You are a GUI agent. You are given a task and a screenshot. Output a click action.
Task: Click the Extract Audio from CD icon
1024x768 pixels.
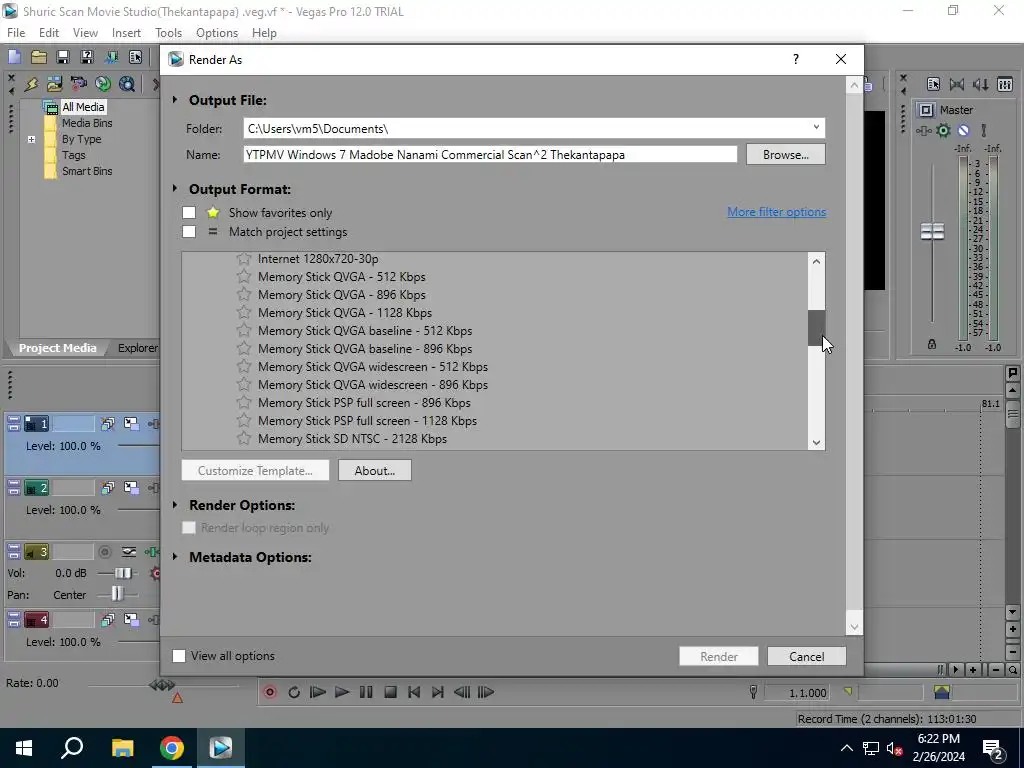(x=103, y=84)
